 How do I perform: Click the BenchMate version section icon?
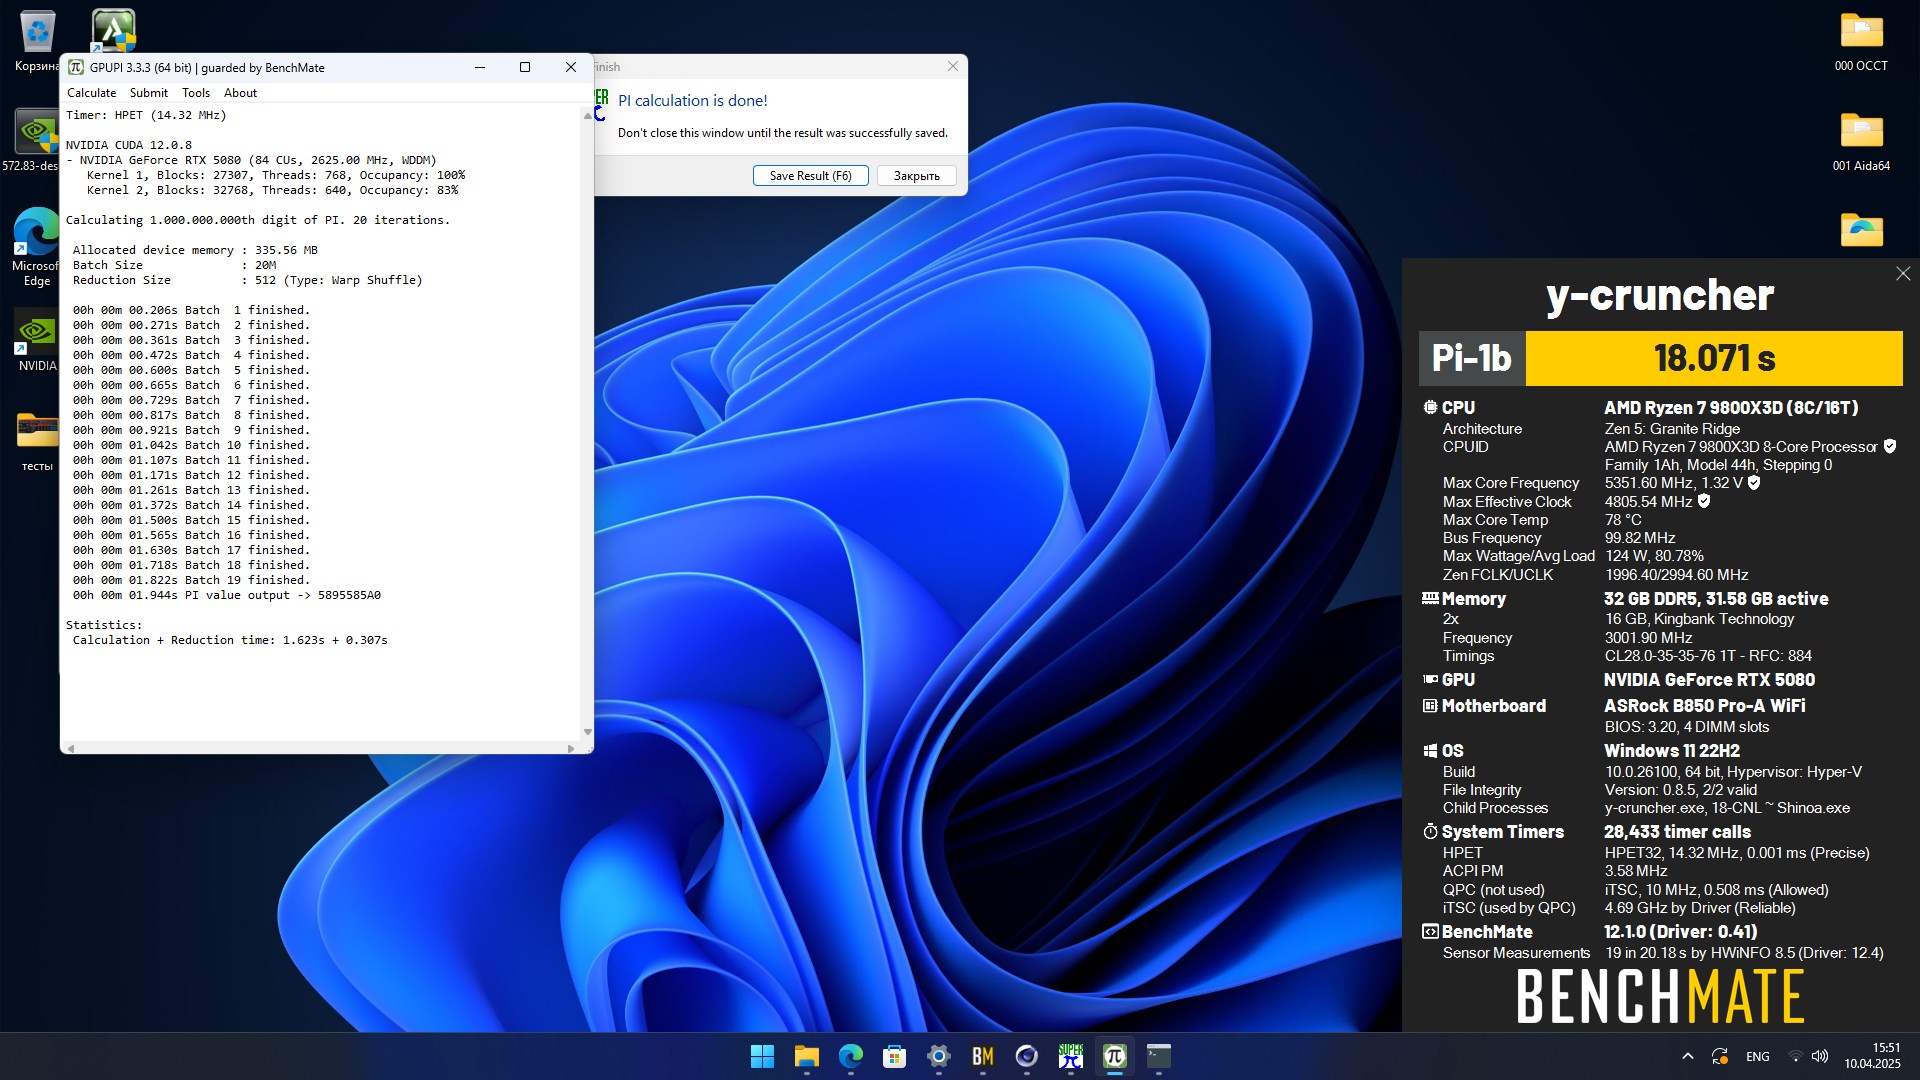[x=1430, y=931]
